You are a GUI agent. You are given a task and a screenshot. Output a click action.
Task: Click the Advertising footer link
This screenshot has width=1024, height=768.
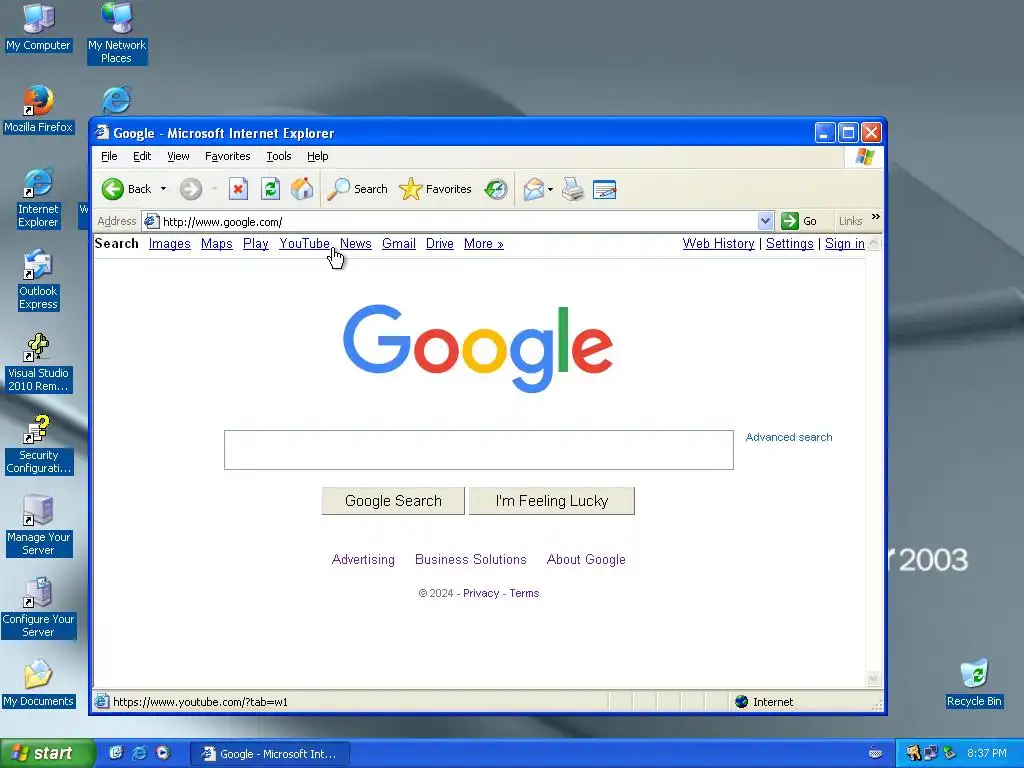(x=363, y=560)
